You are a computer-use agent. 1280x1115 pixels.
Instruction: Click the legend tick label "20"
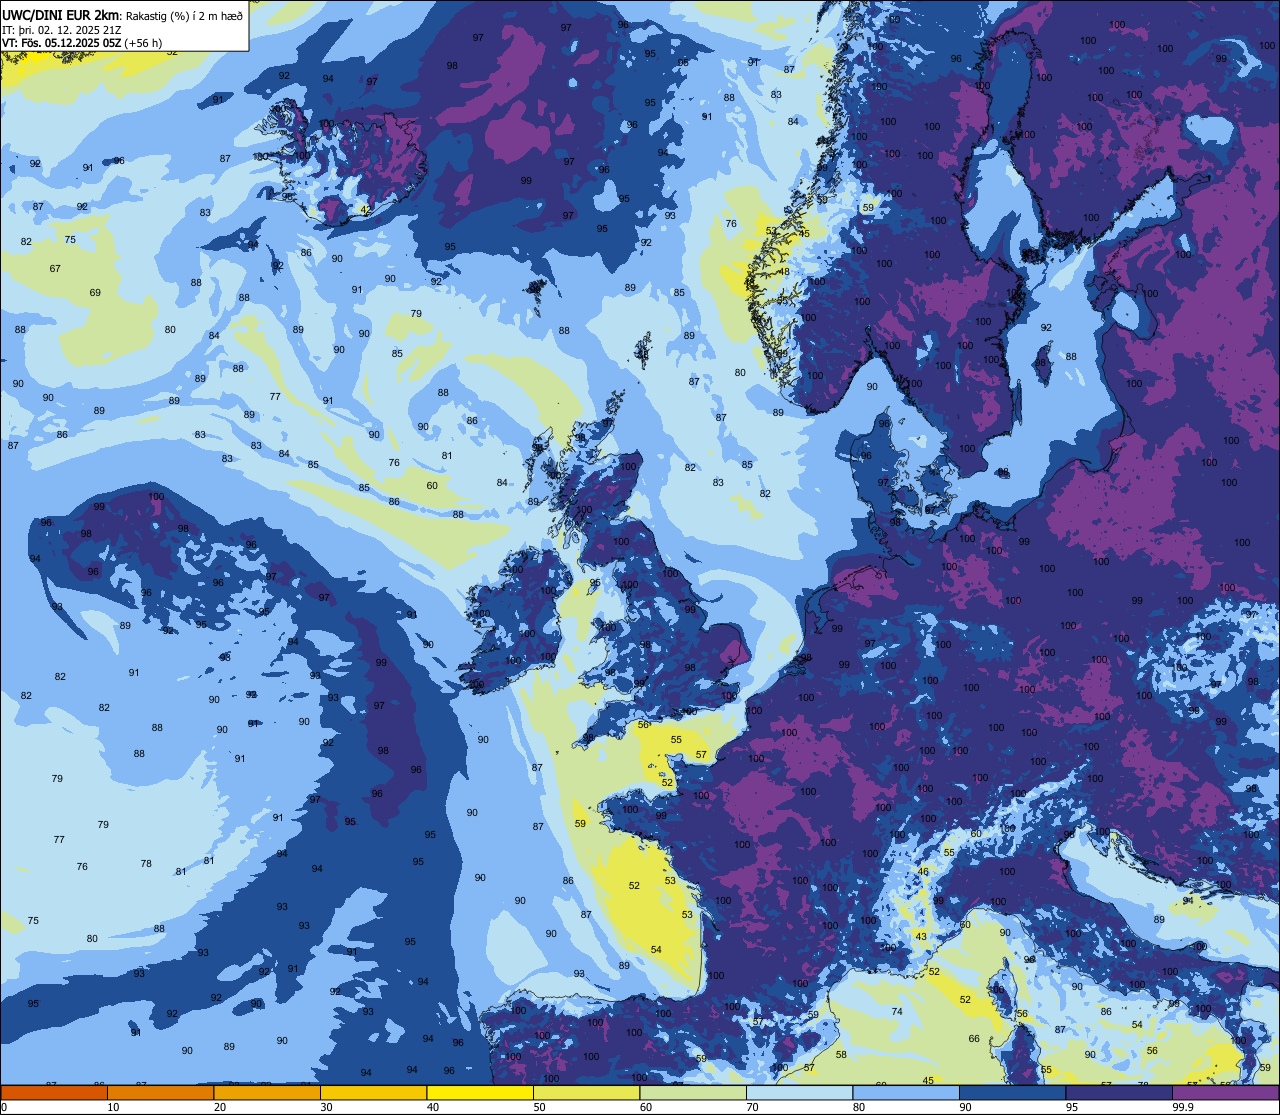220,1107
